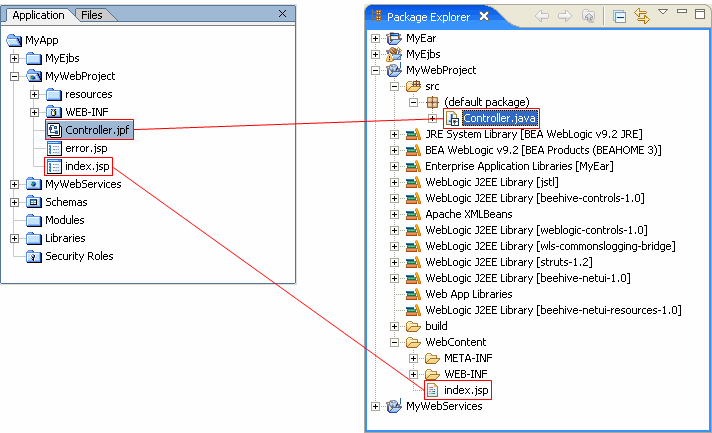712x433 pixels.
Task: Switch to the Files tab
Action: coord(92,15)
